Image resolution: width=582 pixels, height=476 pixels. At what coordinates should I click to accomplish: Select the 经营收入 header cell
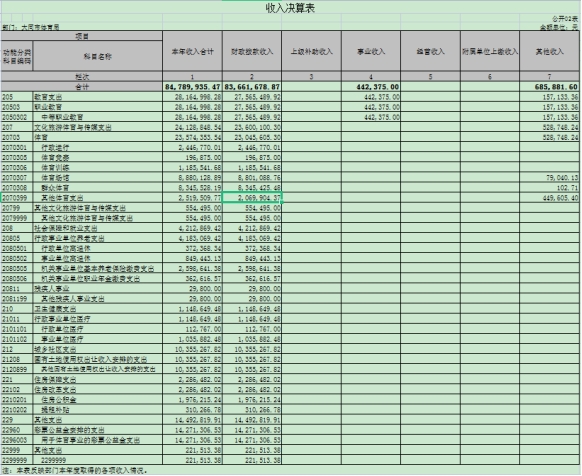pyautogui.click(x=431, y=51)
